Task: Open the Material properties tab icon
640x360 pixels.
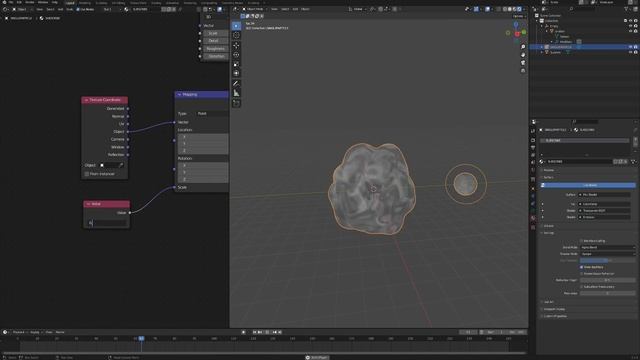Action: coord(533,218)
